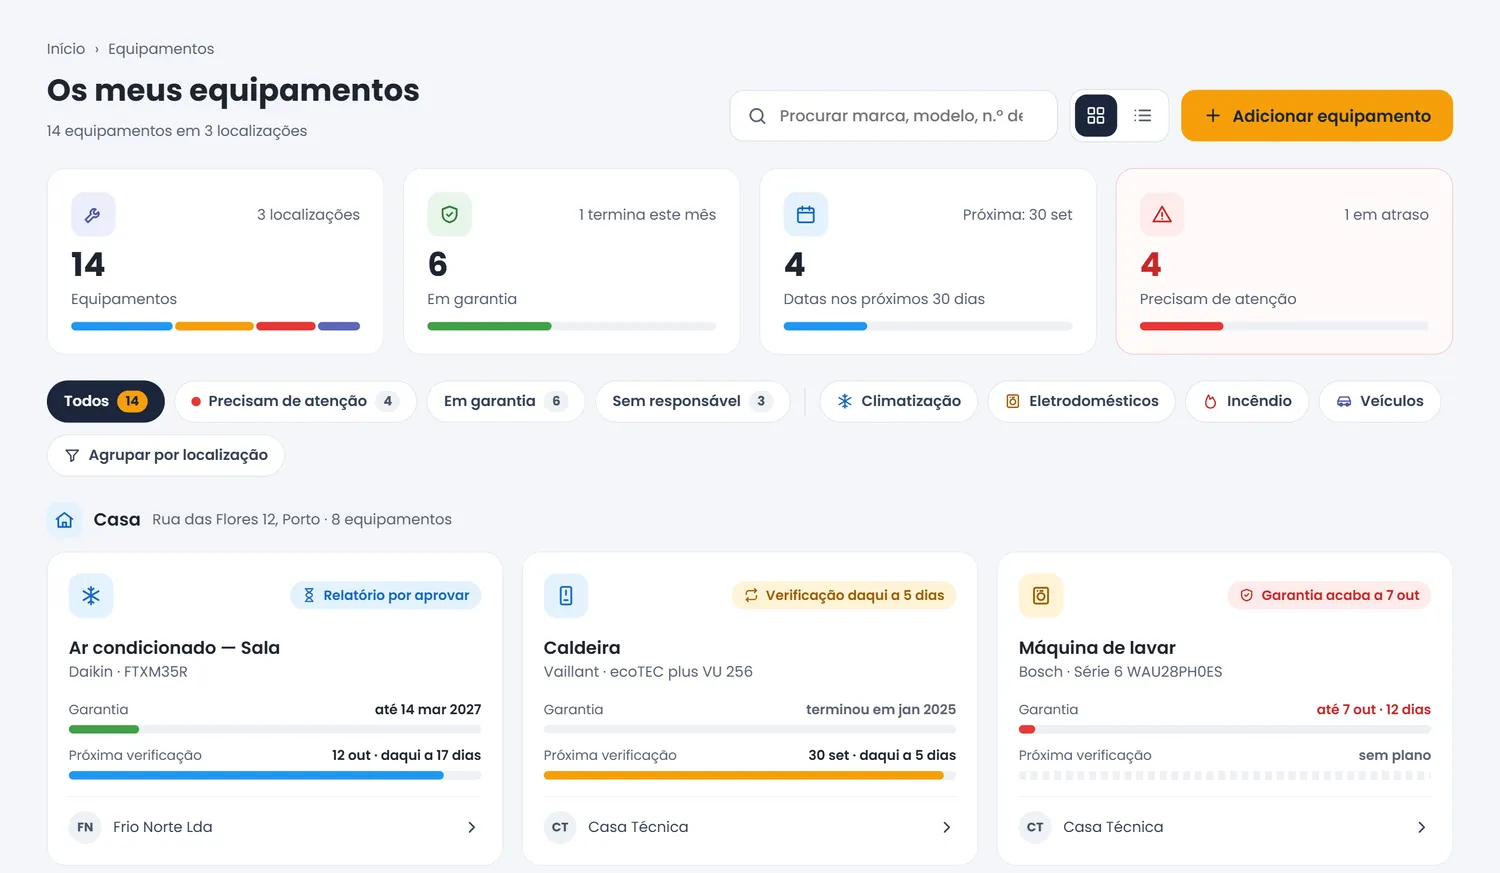The height and width of the screenshot is (873, 1500).
Task: Click the search magnifier icon
Action: click(758, 116)
